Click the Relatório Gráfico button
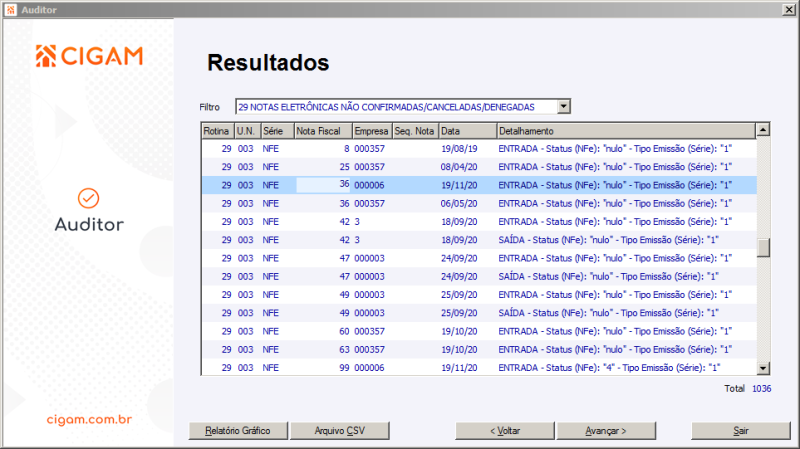The width and height of the screenshot is (800, 449). [x=238, y=431]
